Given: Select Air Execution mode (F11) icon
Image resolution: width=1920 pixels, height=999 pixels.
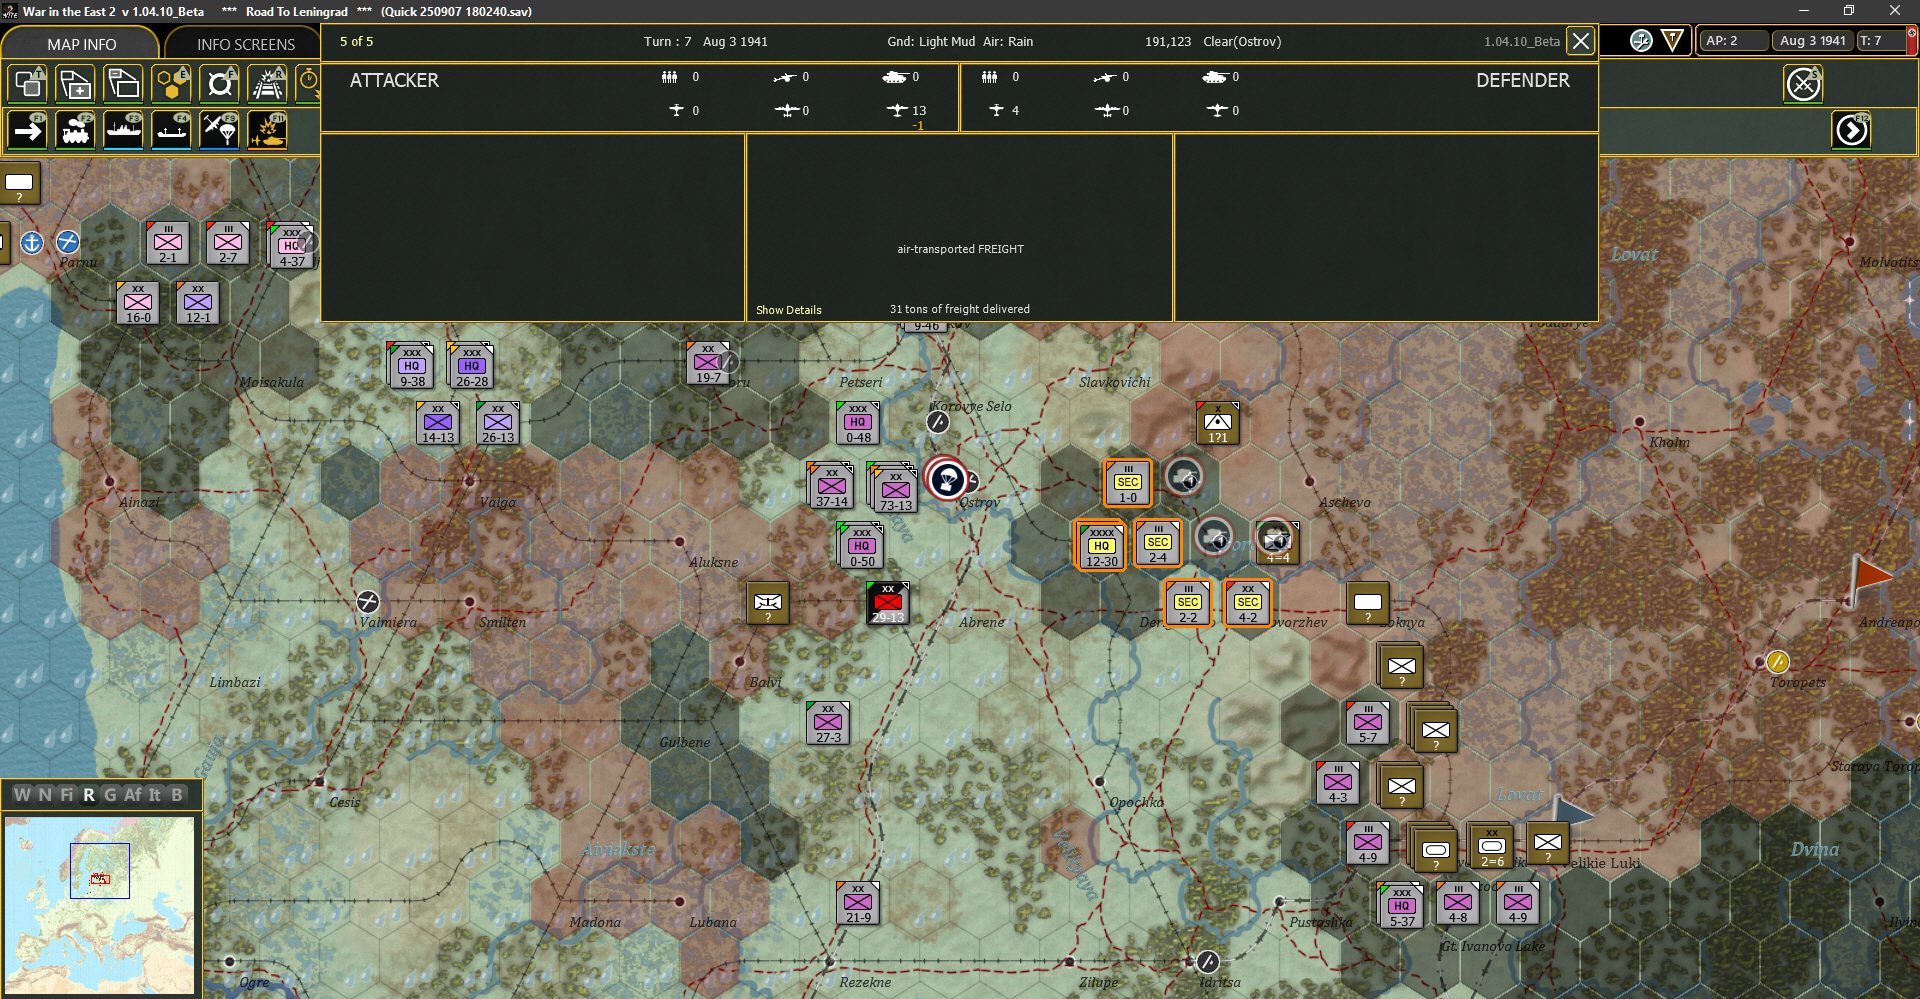Looking at the screenshot, I should click(x=267, y=130).
